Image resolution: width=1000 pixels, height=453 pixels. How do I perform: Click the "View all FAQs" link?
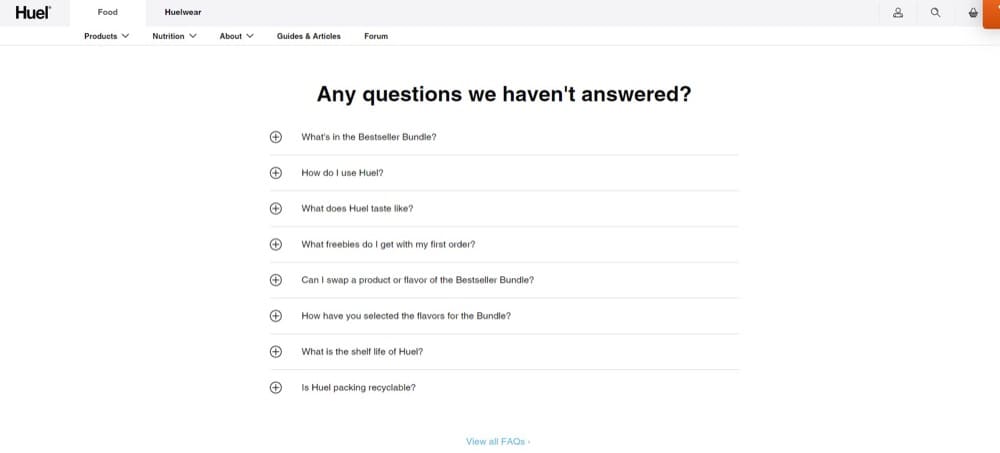[498, 442]
